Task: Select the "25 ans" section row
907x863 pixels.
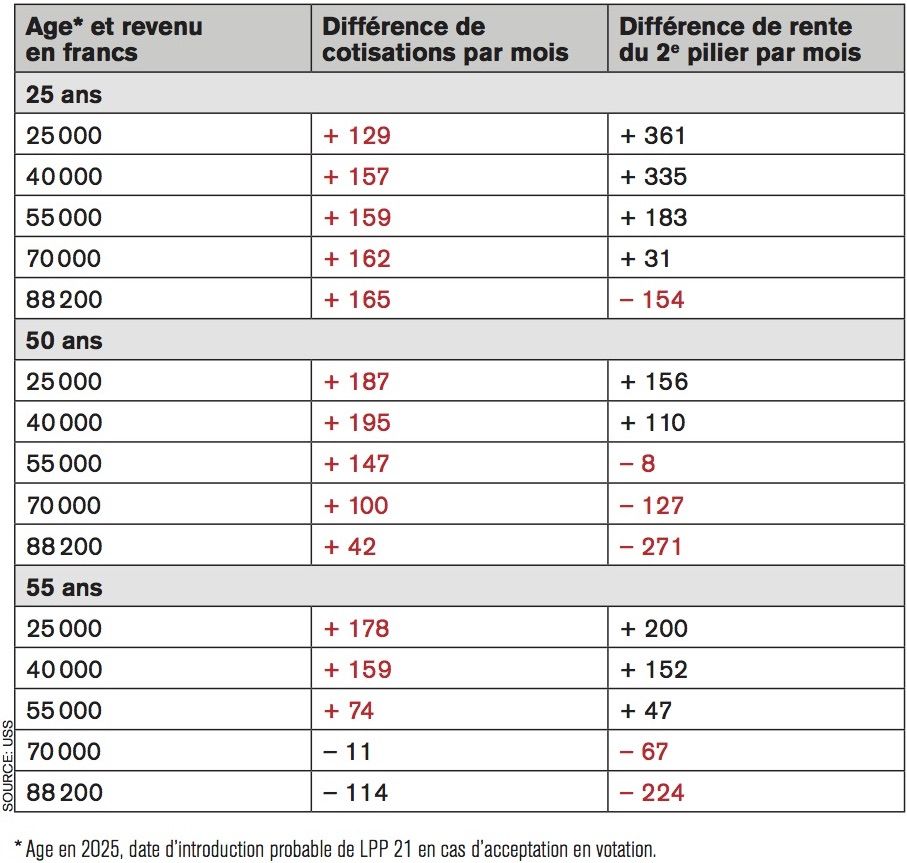Action: point(64,95)
